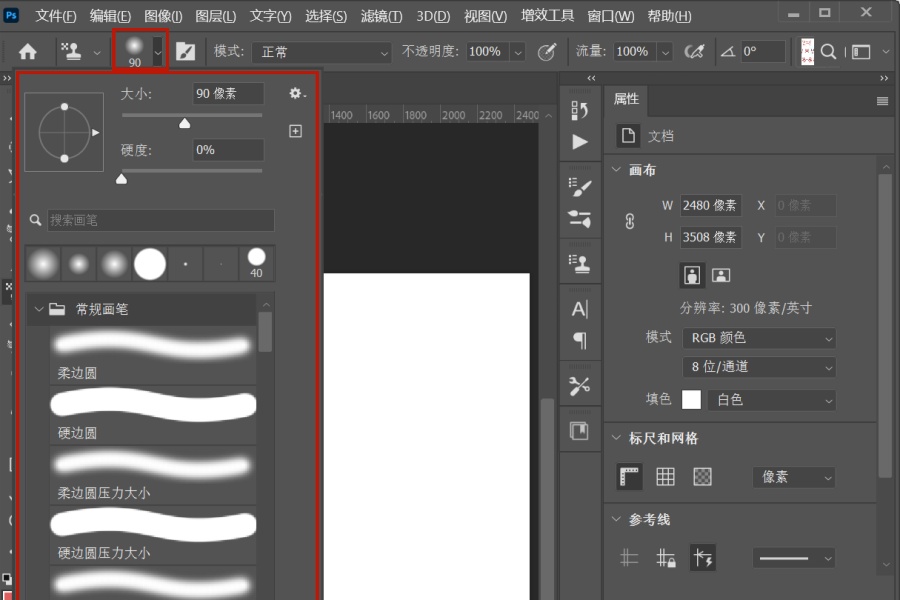Viewport: 900px width, 600px height.
Task: Toggle pressure for opacity icon
Action: tap(547, 52)
